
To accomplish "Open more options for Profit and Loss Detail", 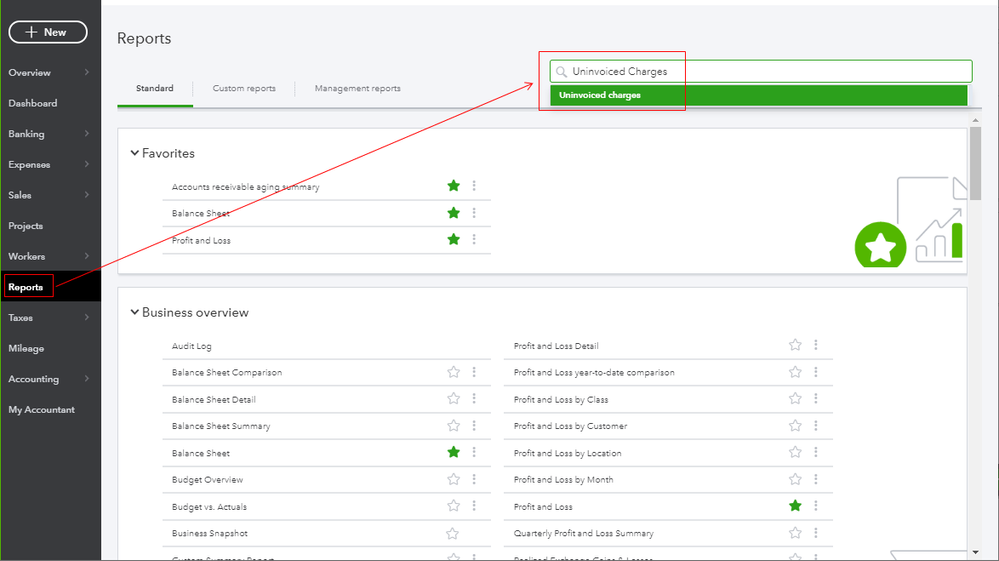I will click(x=816, y=345).
